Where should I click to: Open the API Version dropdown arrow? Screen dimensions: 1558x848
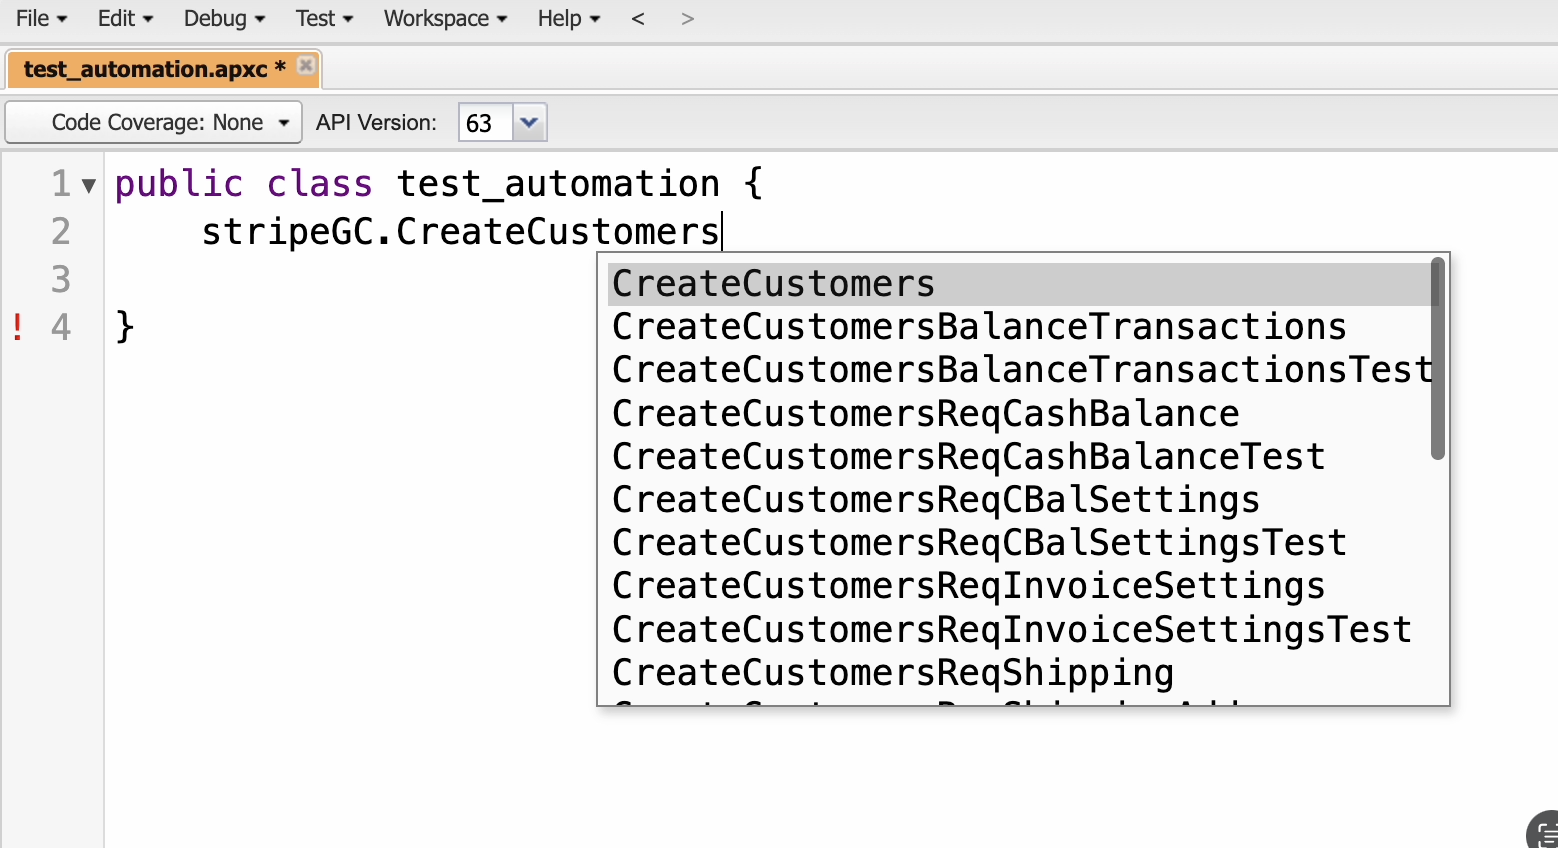point(529,123)
